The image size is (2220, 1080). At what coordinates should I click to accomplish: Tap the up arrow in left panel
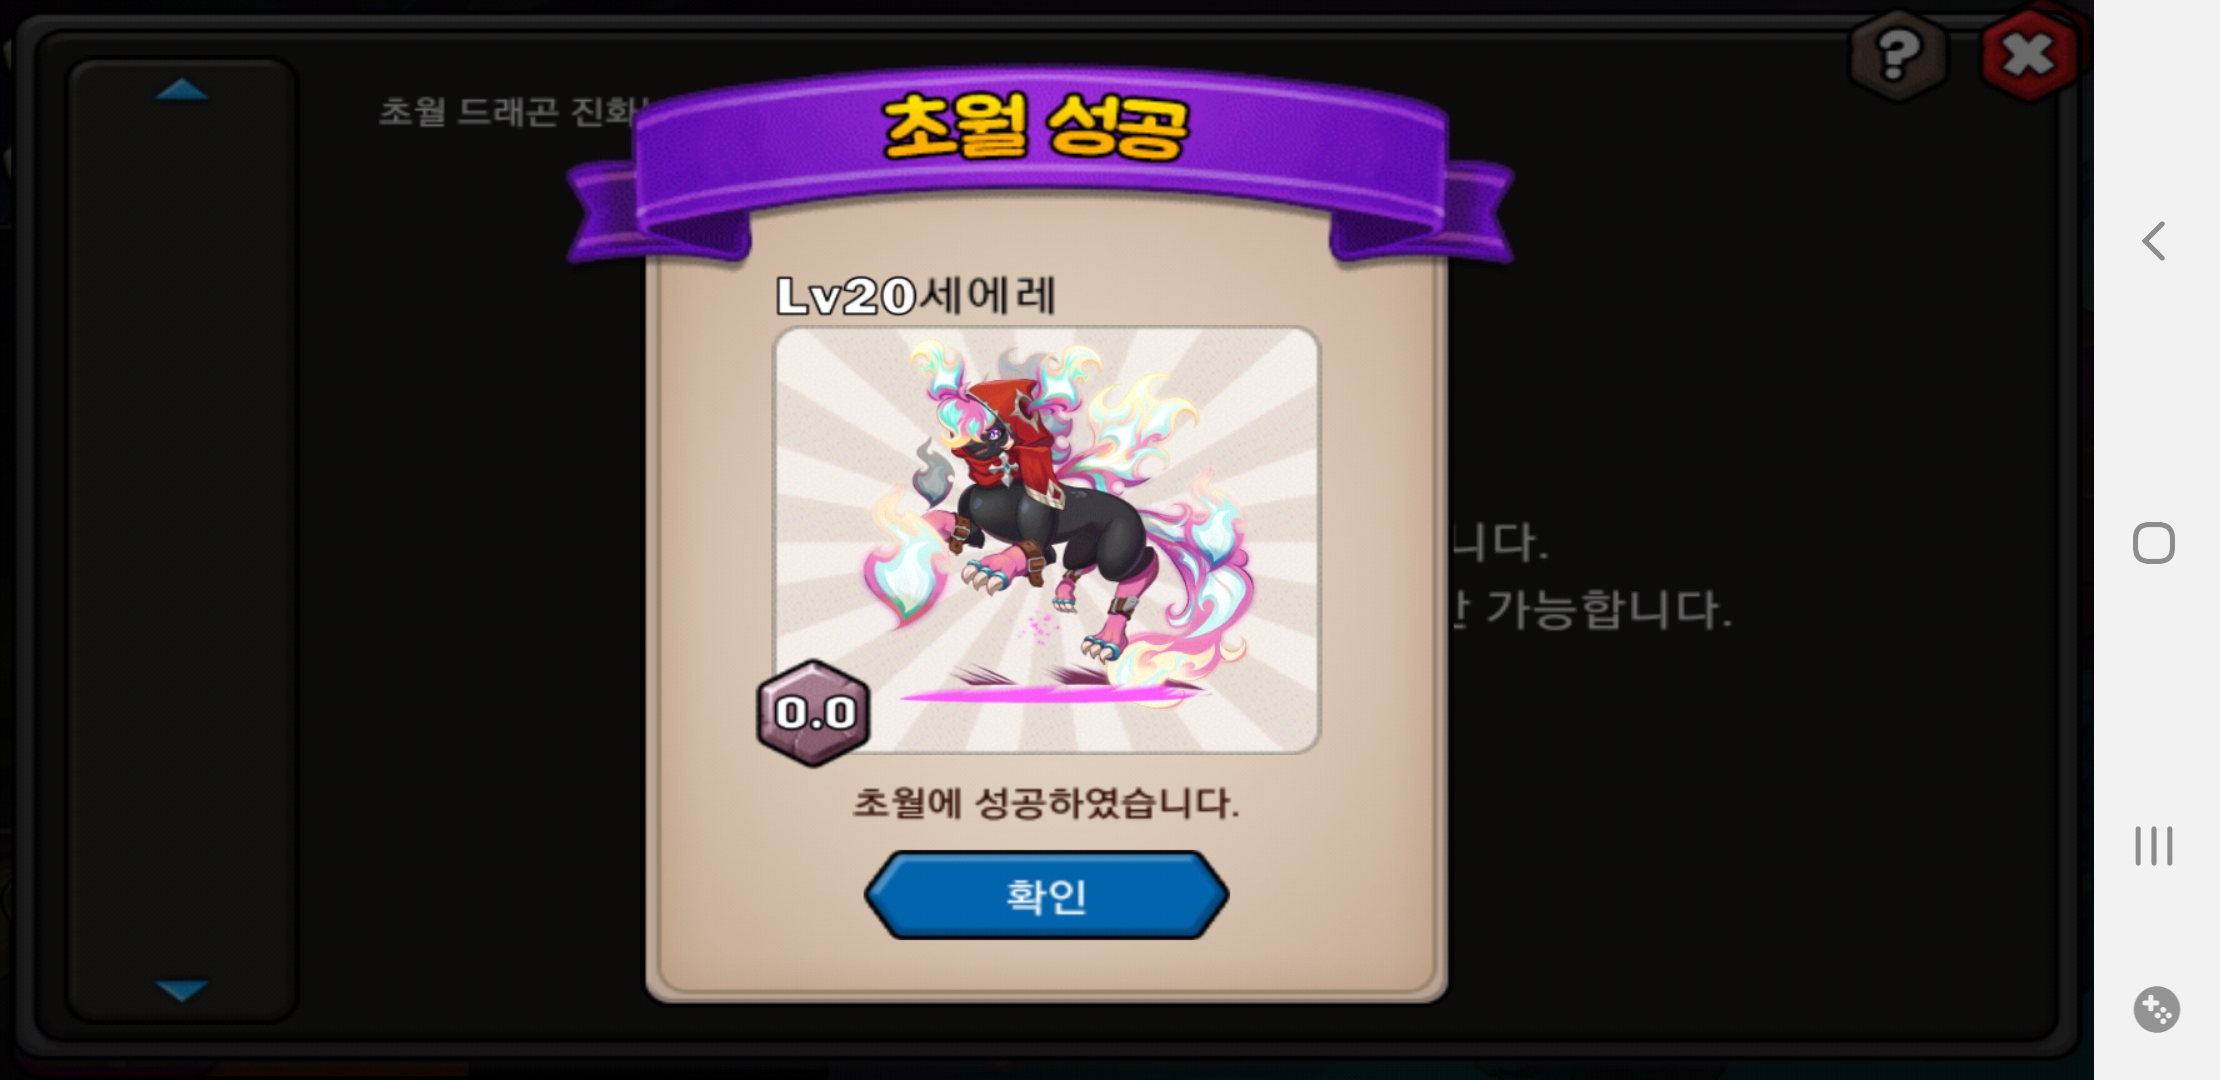(182, 90)
